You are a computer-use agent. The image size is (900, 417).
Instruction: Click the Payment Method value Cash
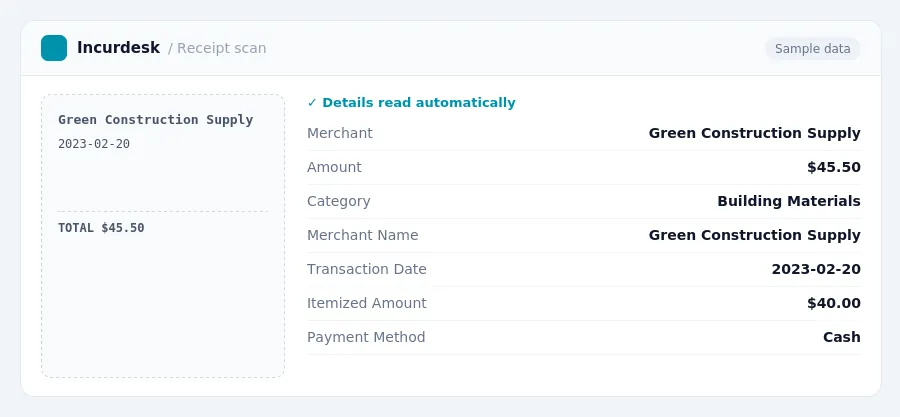pyautogui.click(x=841, y=337)
